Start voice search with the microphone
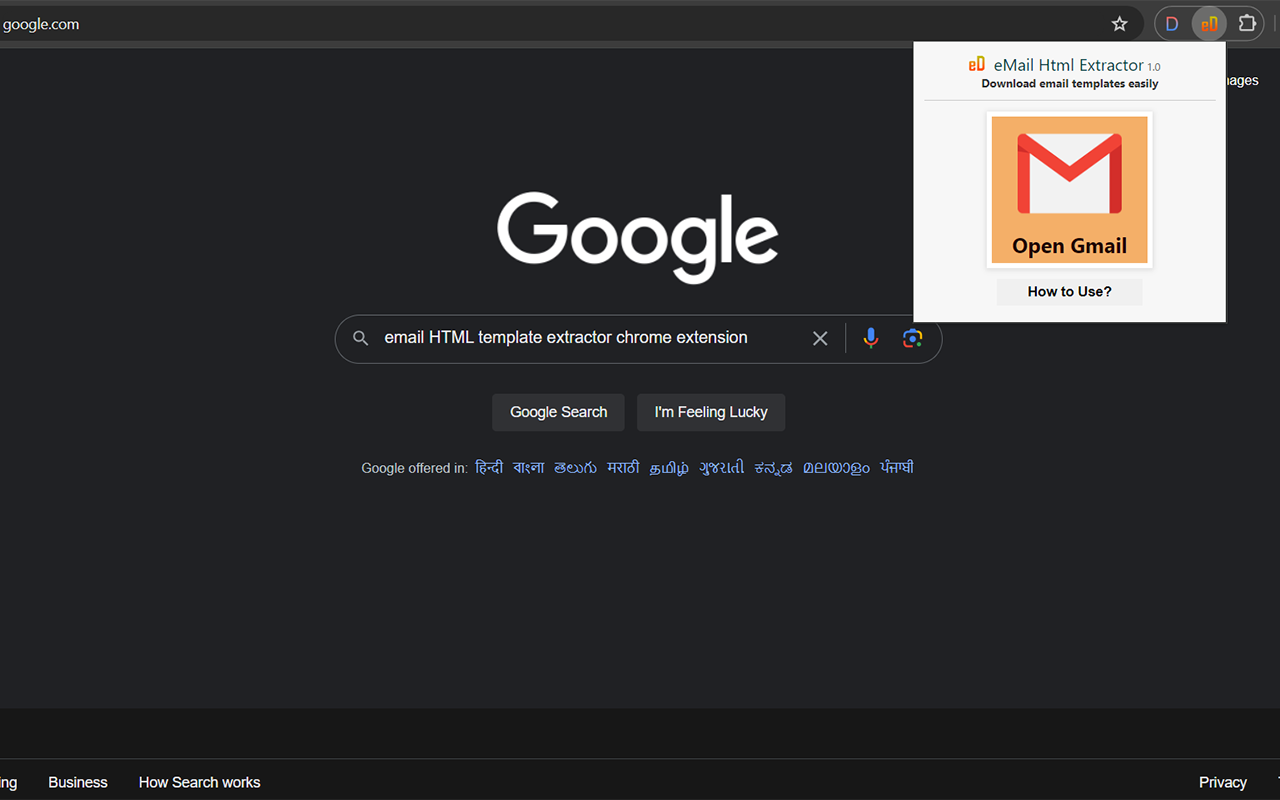The image size is (1280, 800). [x=871, y=338]
